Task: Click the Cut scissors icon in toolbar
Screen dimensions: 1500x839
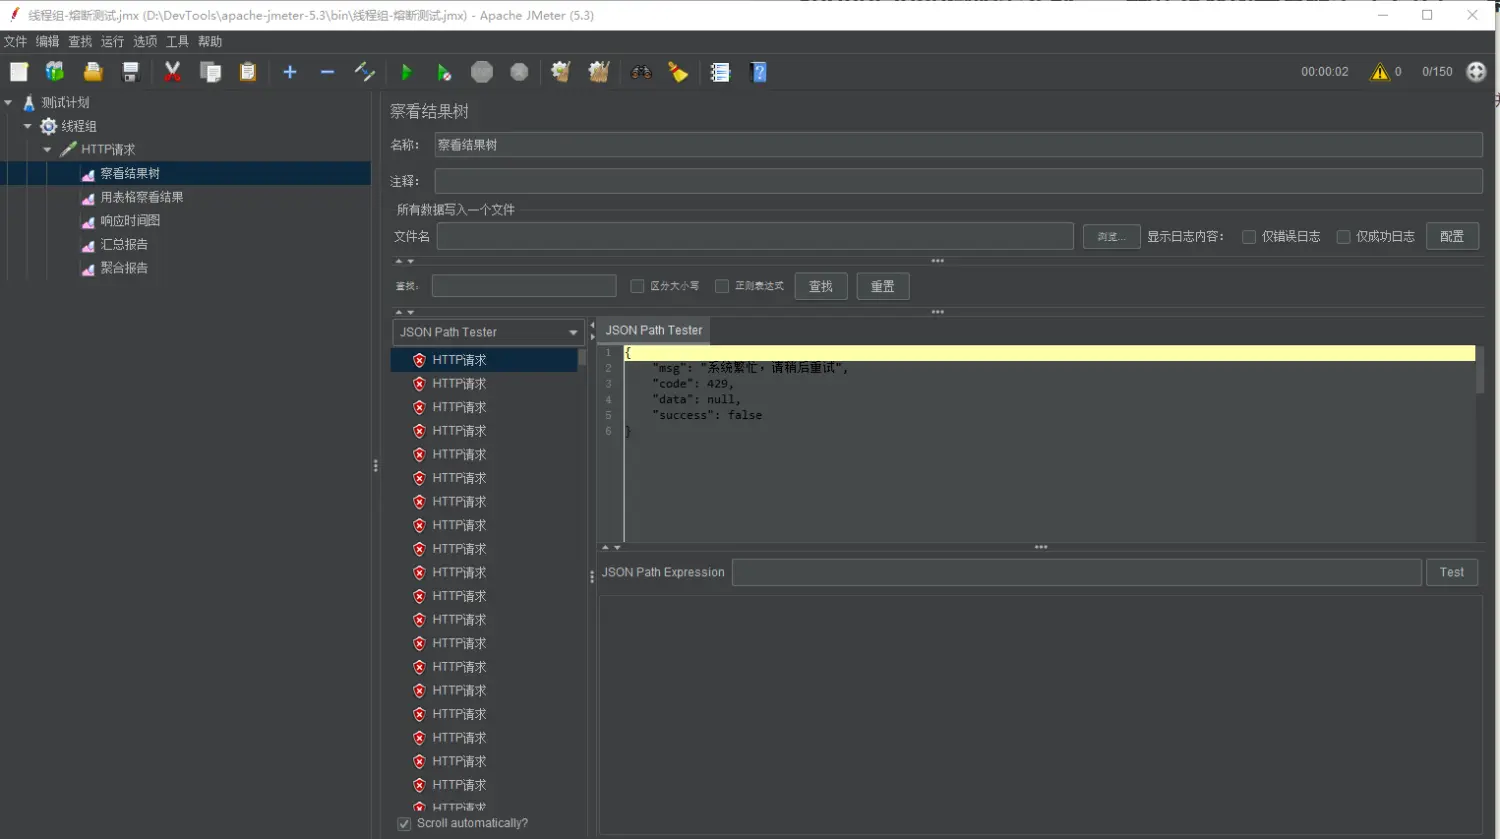Action: pos(172,72)
